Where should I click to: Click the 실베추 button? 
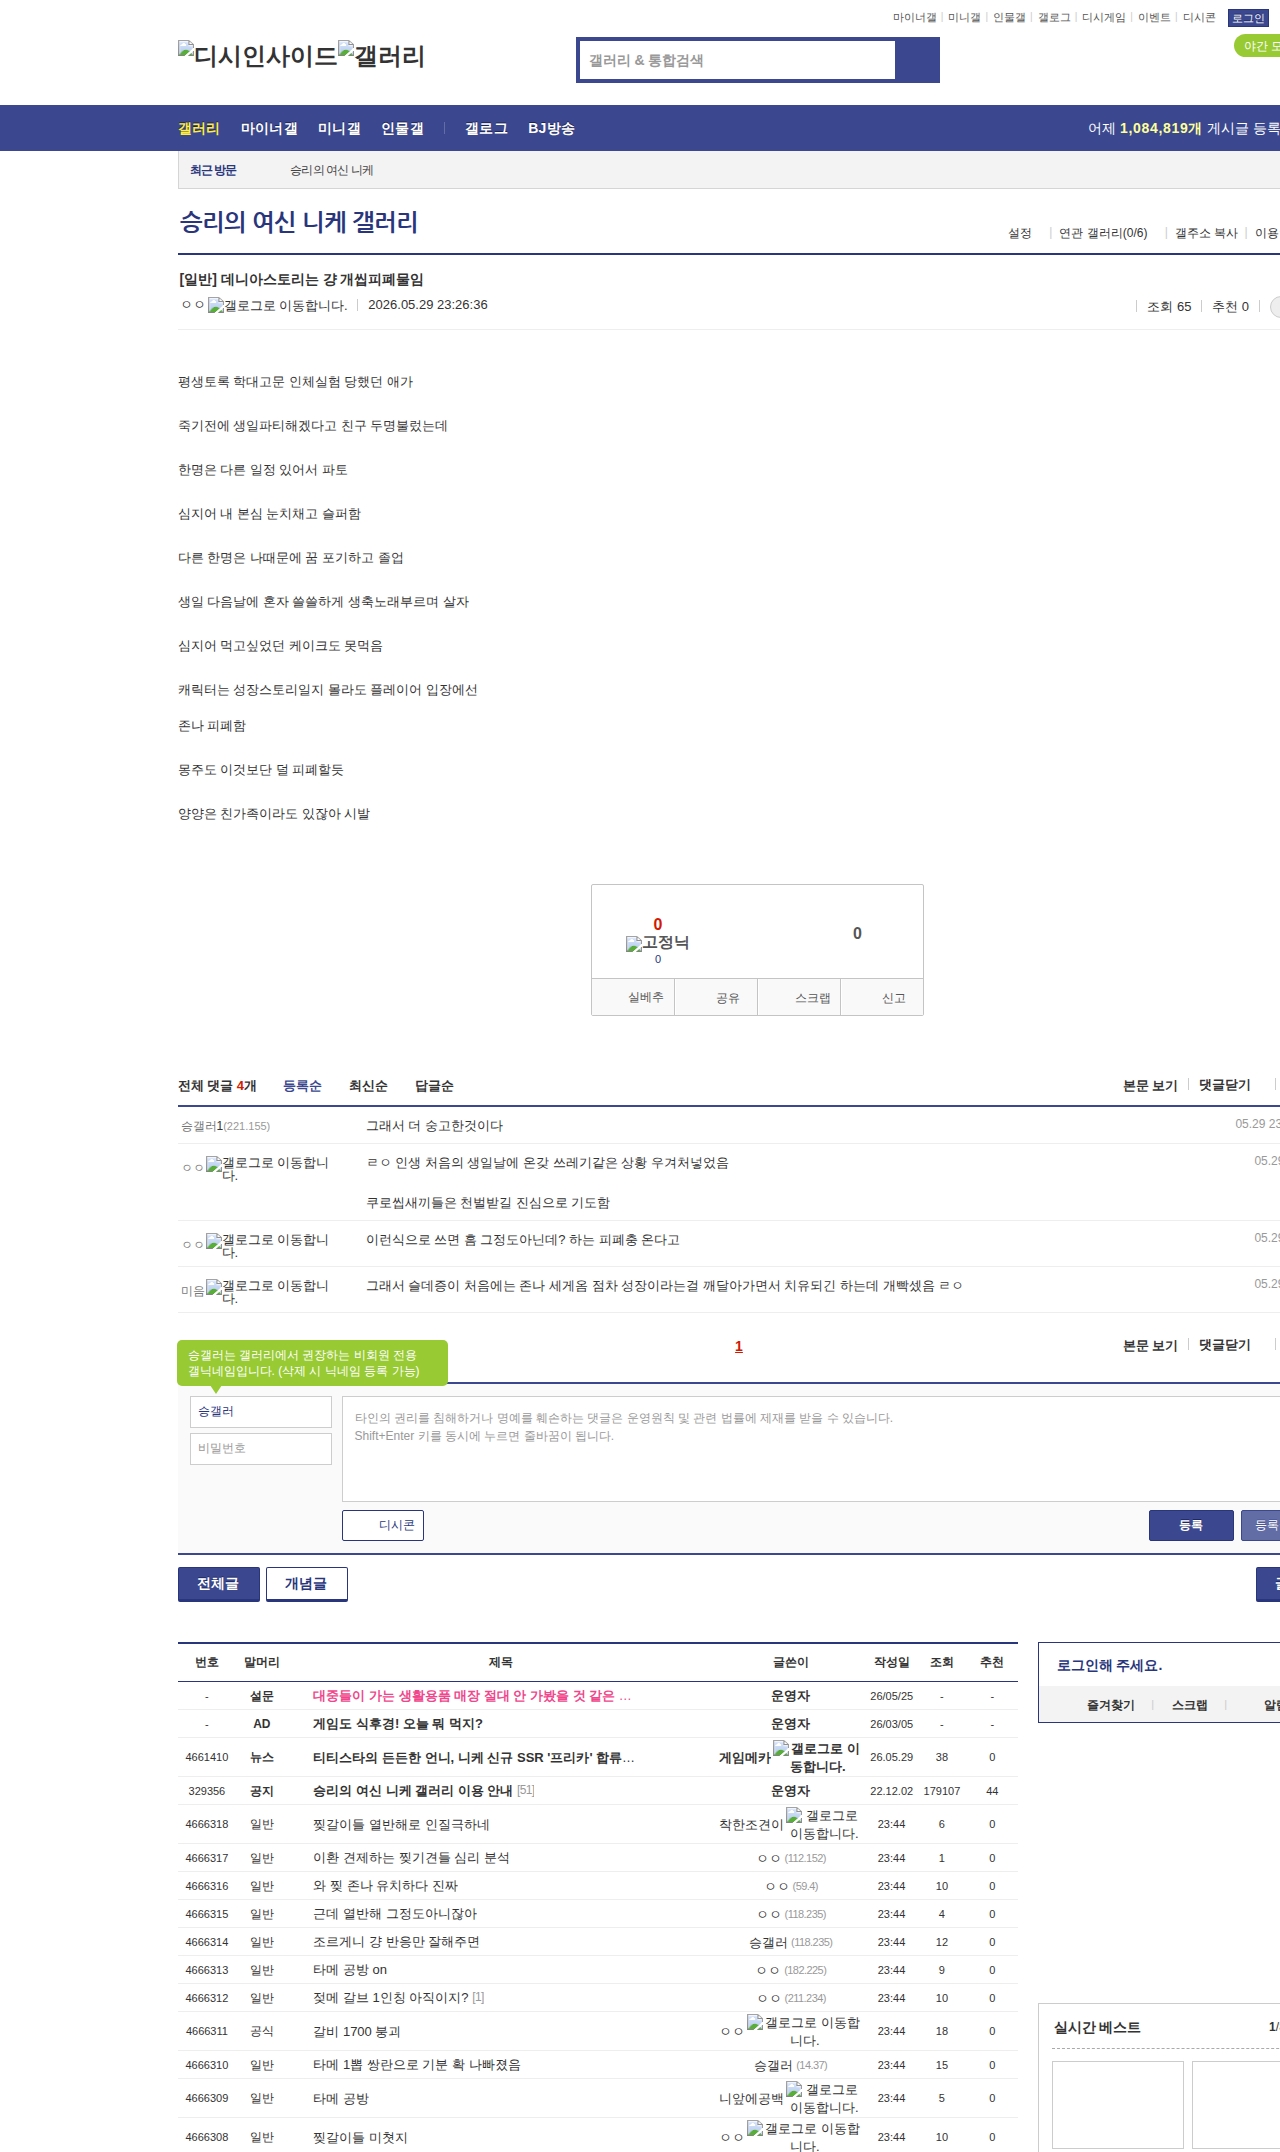pyautogui.click(x=633, y=997)
